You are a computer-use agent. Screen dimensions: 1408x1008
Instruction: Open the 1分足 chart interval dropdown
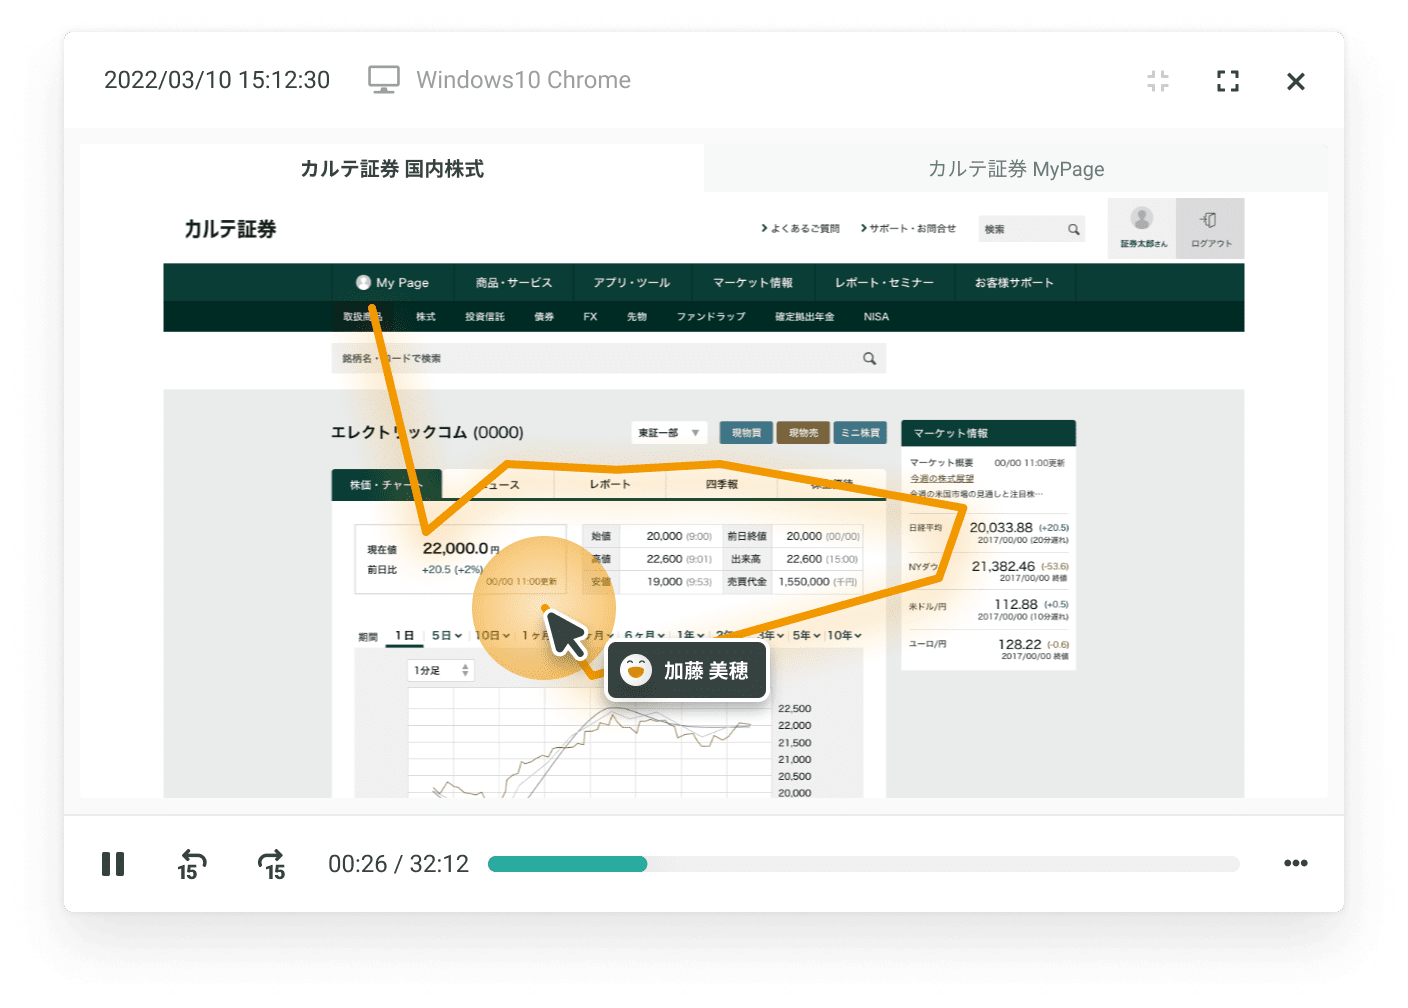click(x=441, y=671)
